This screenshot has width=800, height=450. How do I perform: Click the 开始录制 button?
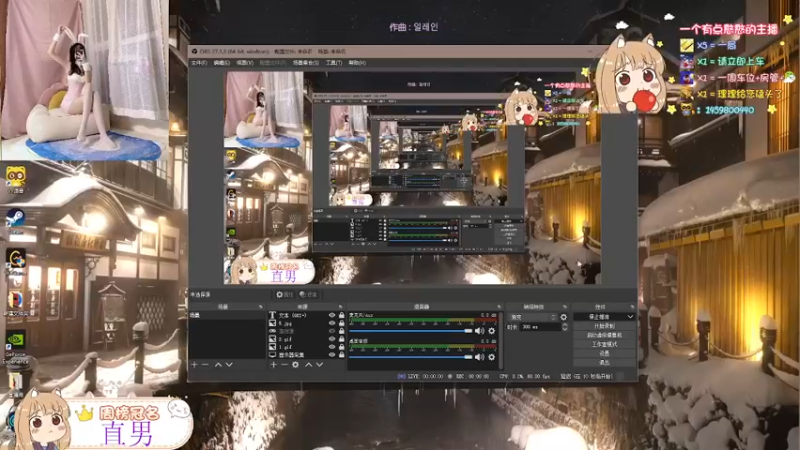[604, 326]
